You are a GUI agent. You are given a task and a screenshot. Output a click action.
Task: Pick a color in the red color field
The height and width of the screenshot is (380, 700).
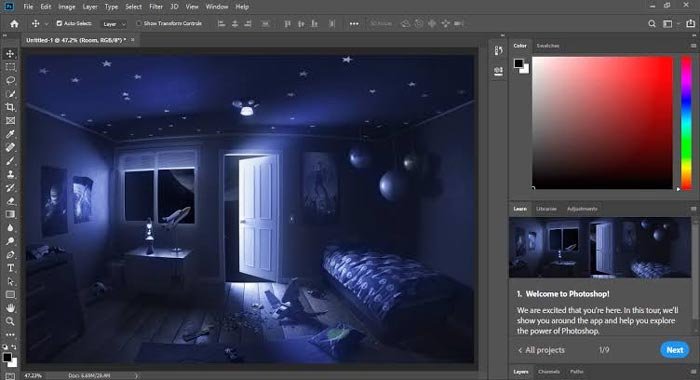[x=602, y=123]
